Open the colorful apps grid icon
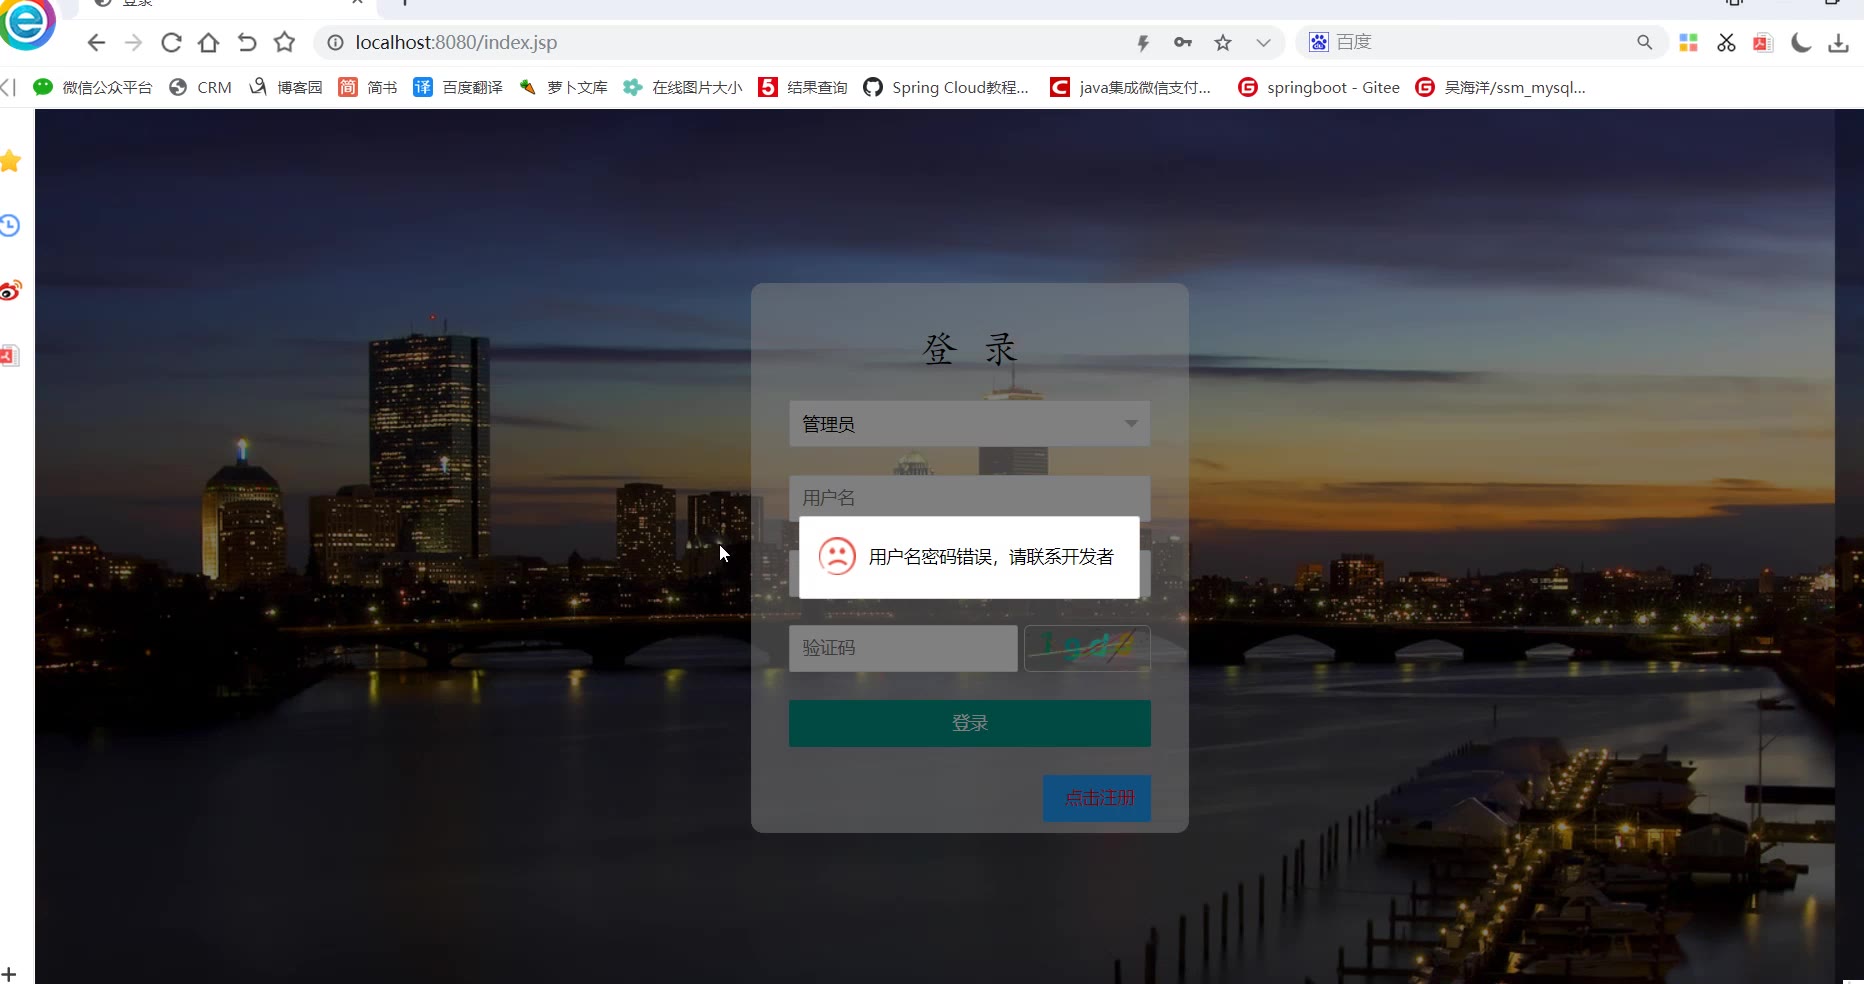 click(1688, 42)
